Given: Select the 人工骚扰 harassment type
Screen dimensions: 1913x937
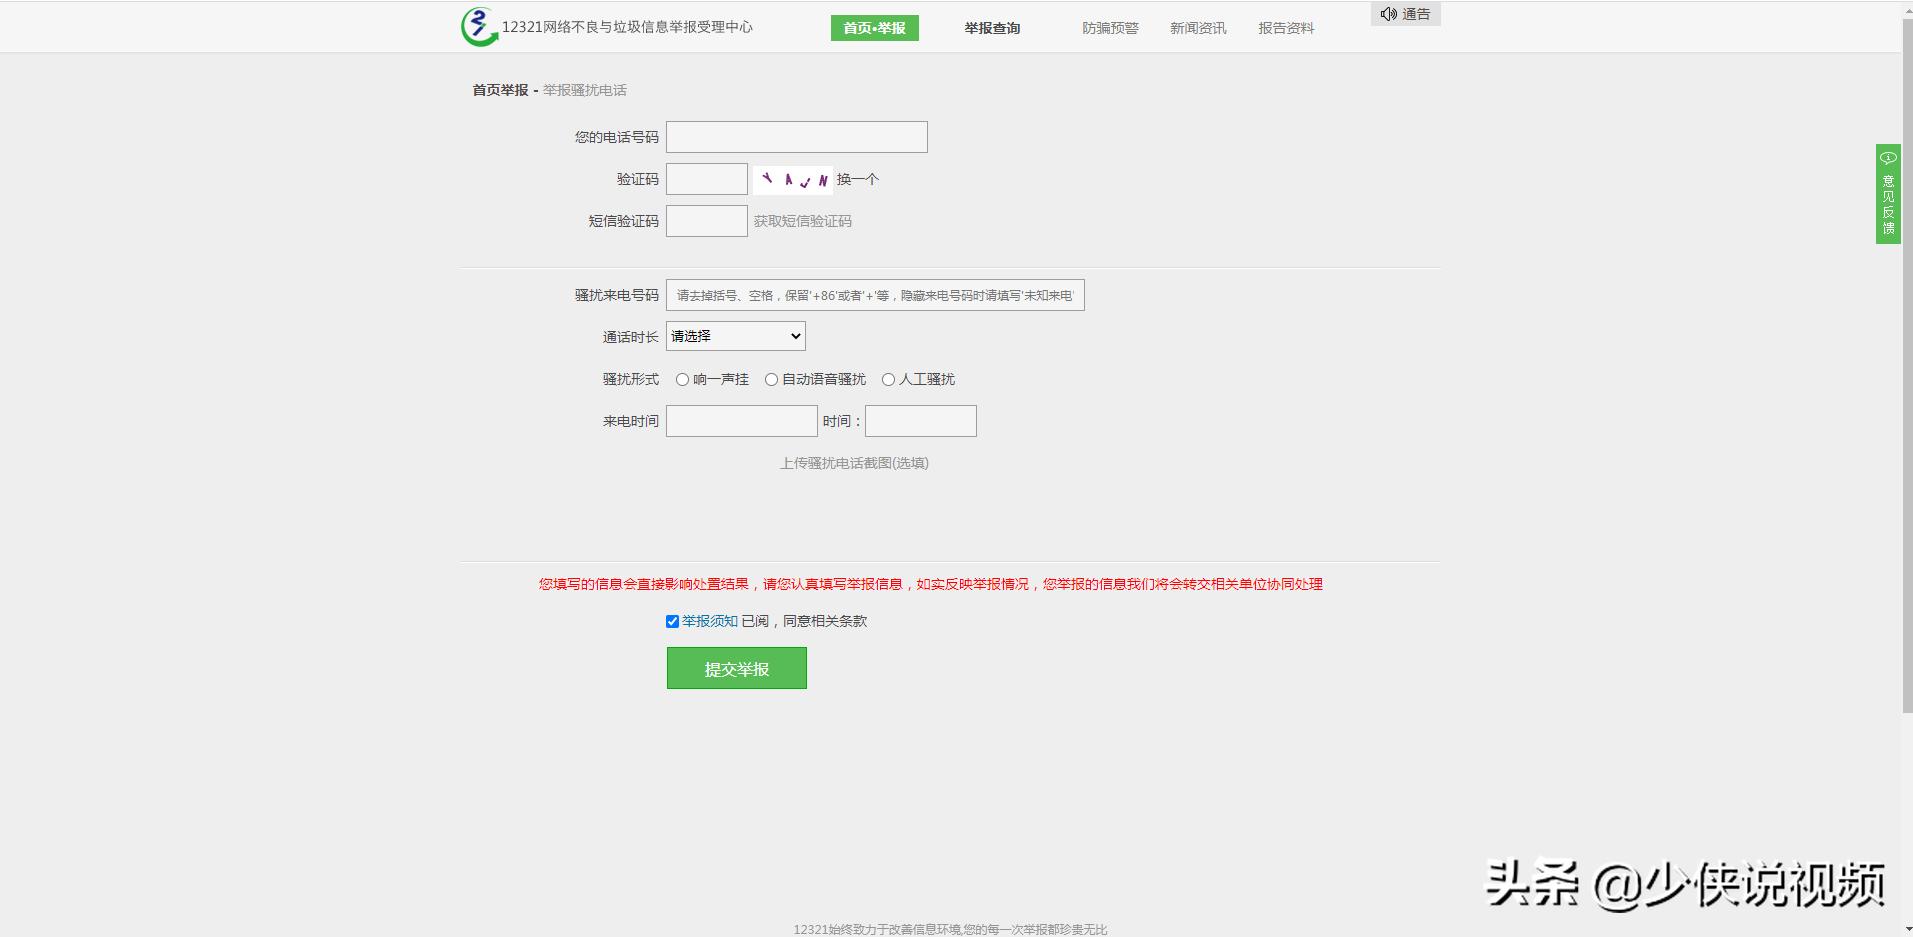Looking at the screenshot, I should click(889, 379).
